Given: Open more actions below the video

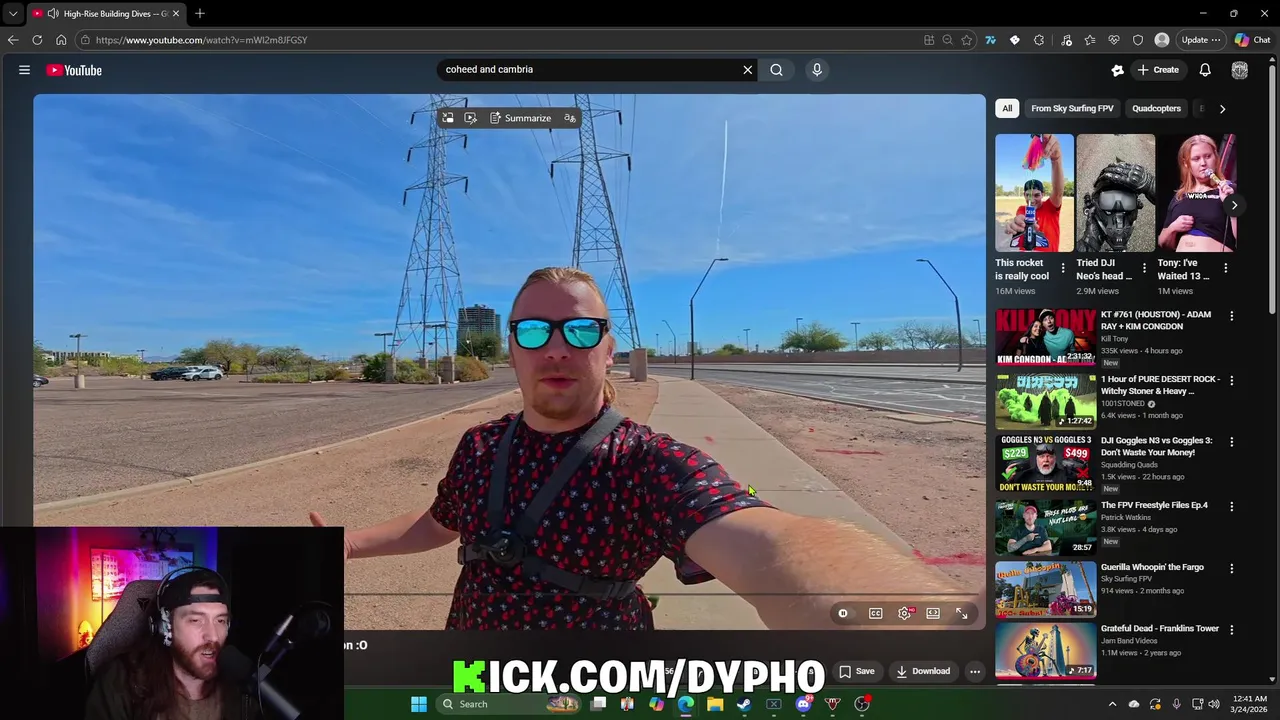Looking at the screenshot, I should pyautogui.click(x=975, y=671).
